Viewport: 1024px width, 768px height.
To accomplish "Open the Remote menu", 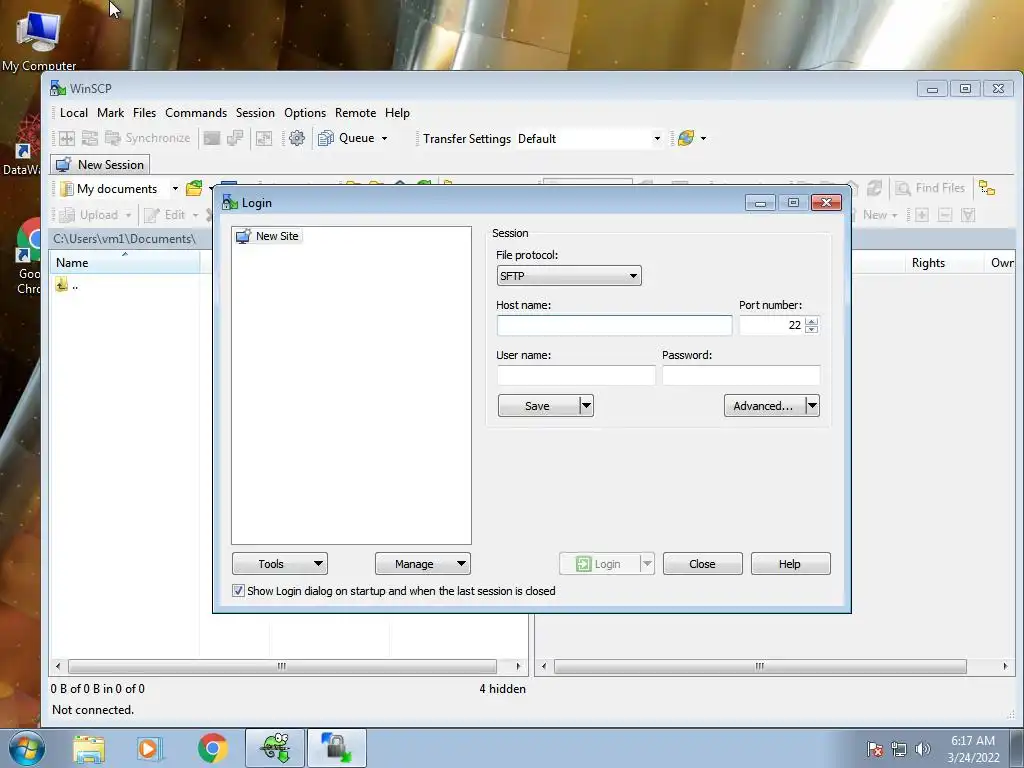I will (x=355, y=113).
